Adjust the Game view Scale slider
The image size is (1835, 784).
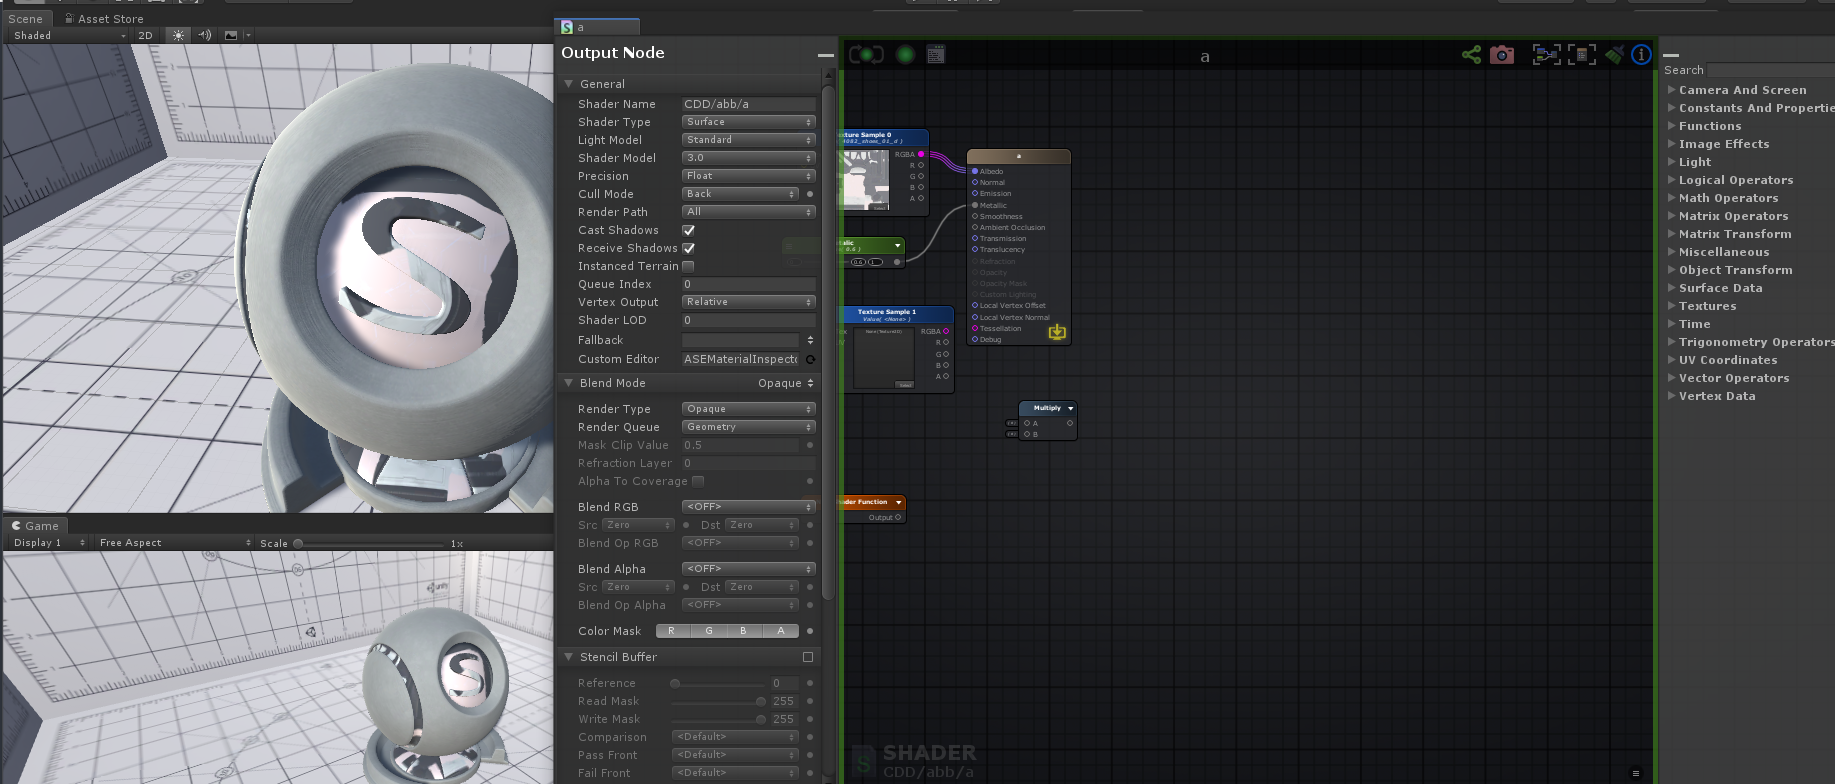click(368, 543)
